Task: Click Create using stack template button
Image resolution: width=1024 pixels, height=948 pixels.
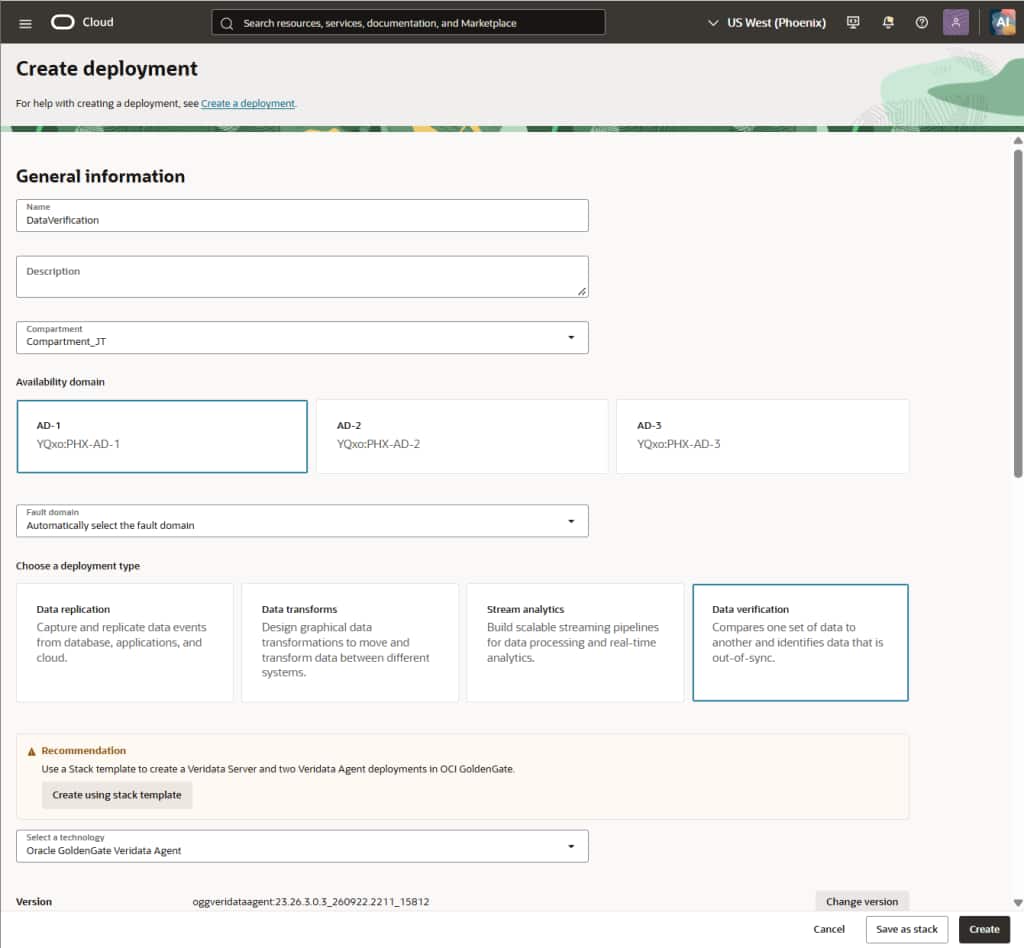Action: pos(117,795)
